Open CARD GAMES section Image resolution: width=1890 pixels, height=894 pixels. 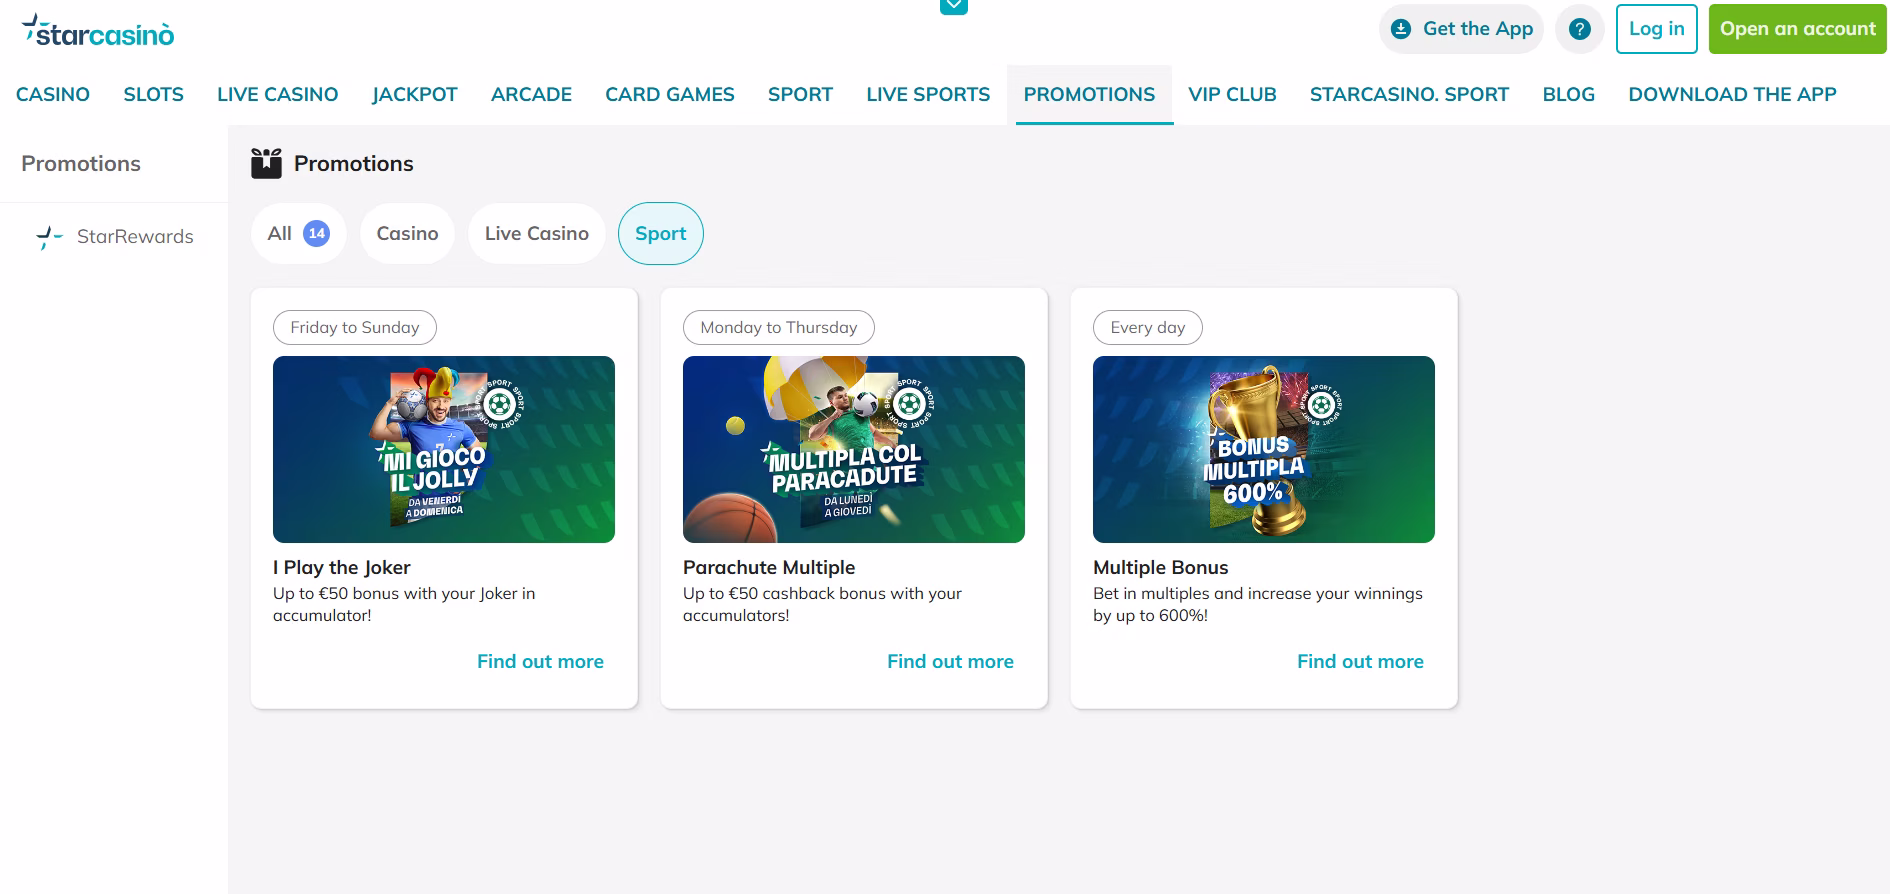(670, 94)
